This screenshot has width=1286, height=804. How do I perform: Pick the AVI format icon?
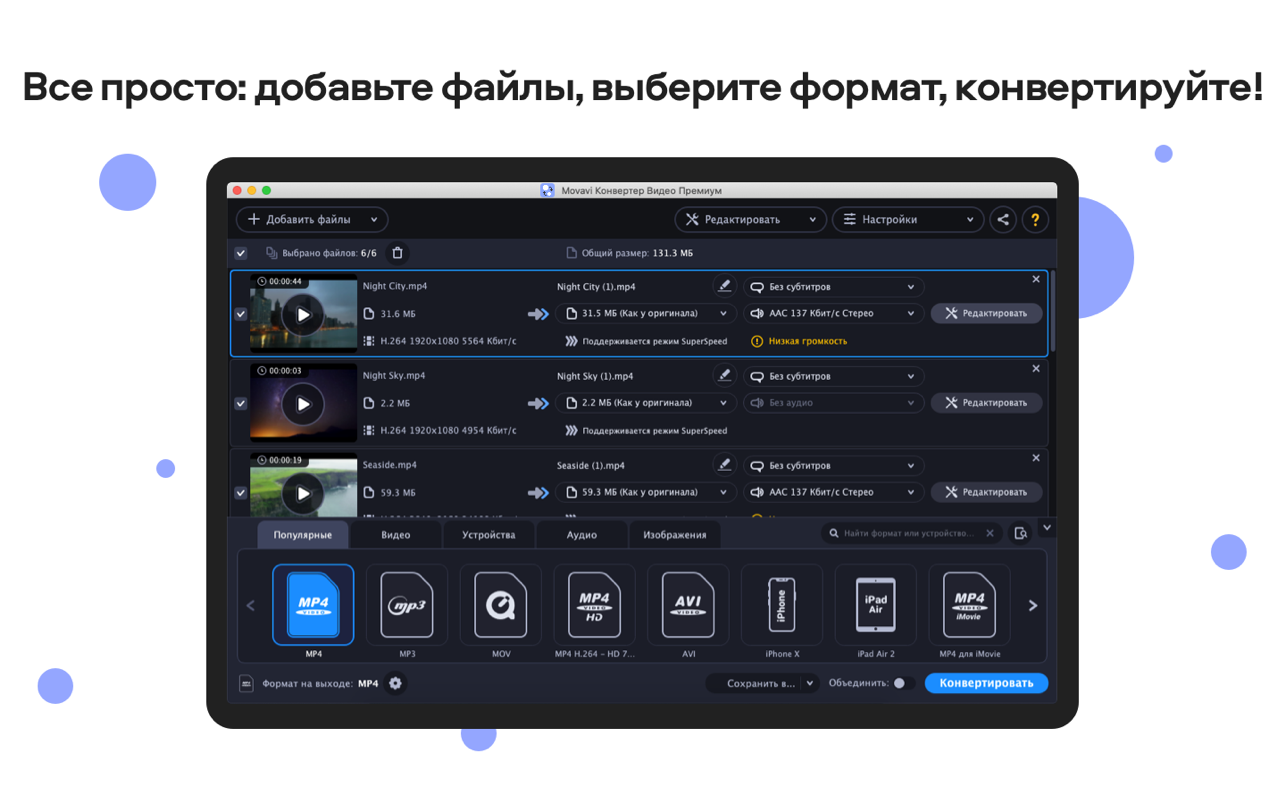tap(688, 605)
